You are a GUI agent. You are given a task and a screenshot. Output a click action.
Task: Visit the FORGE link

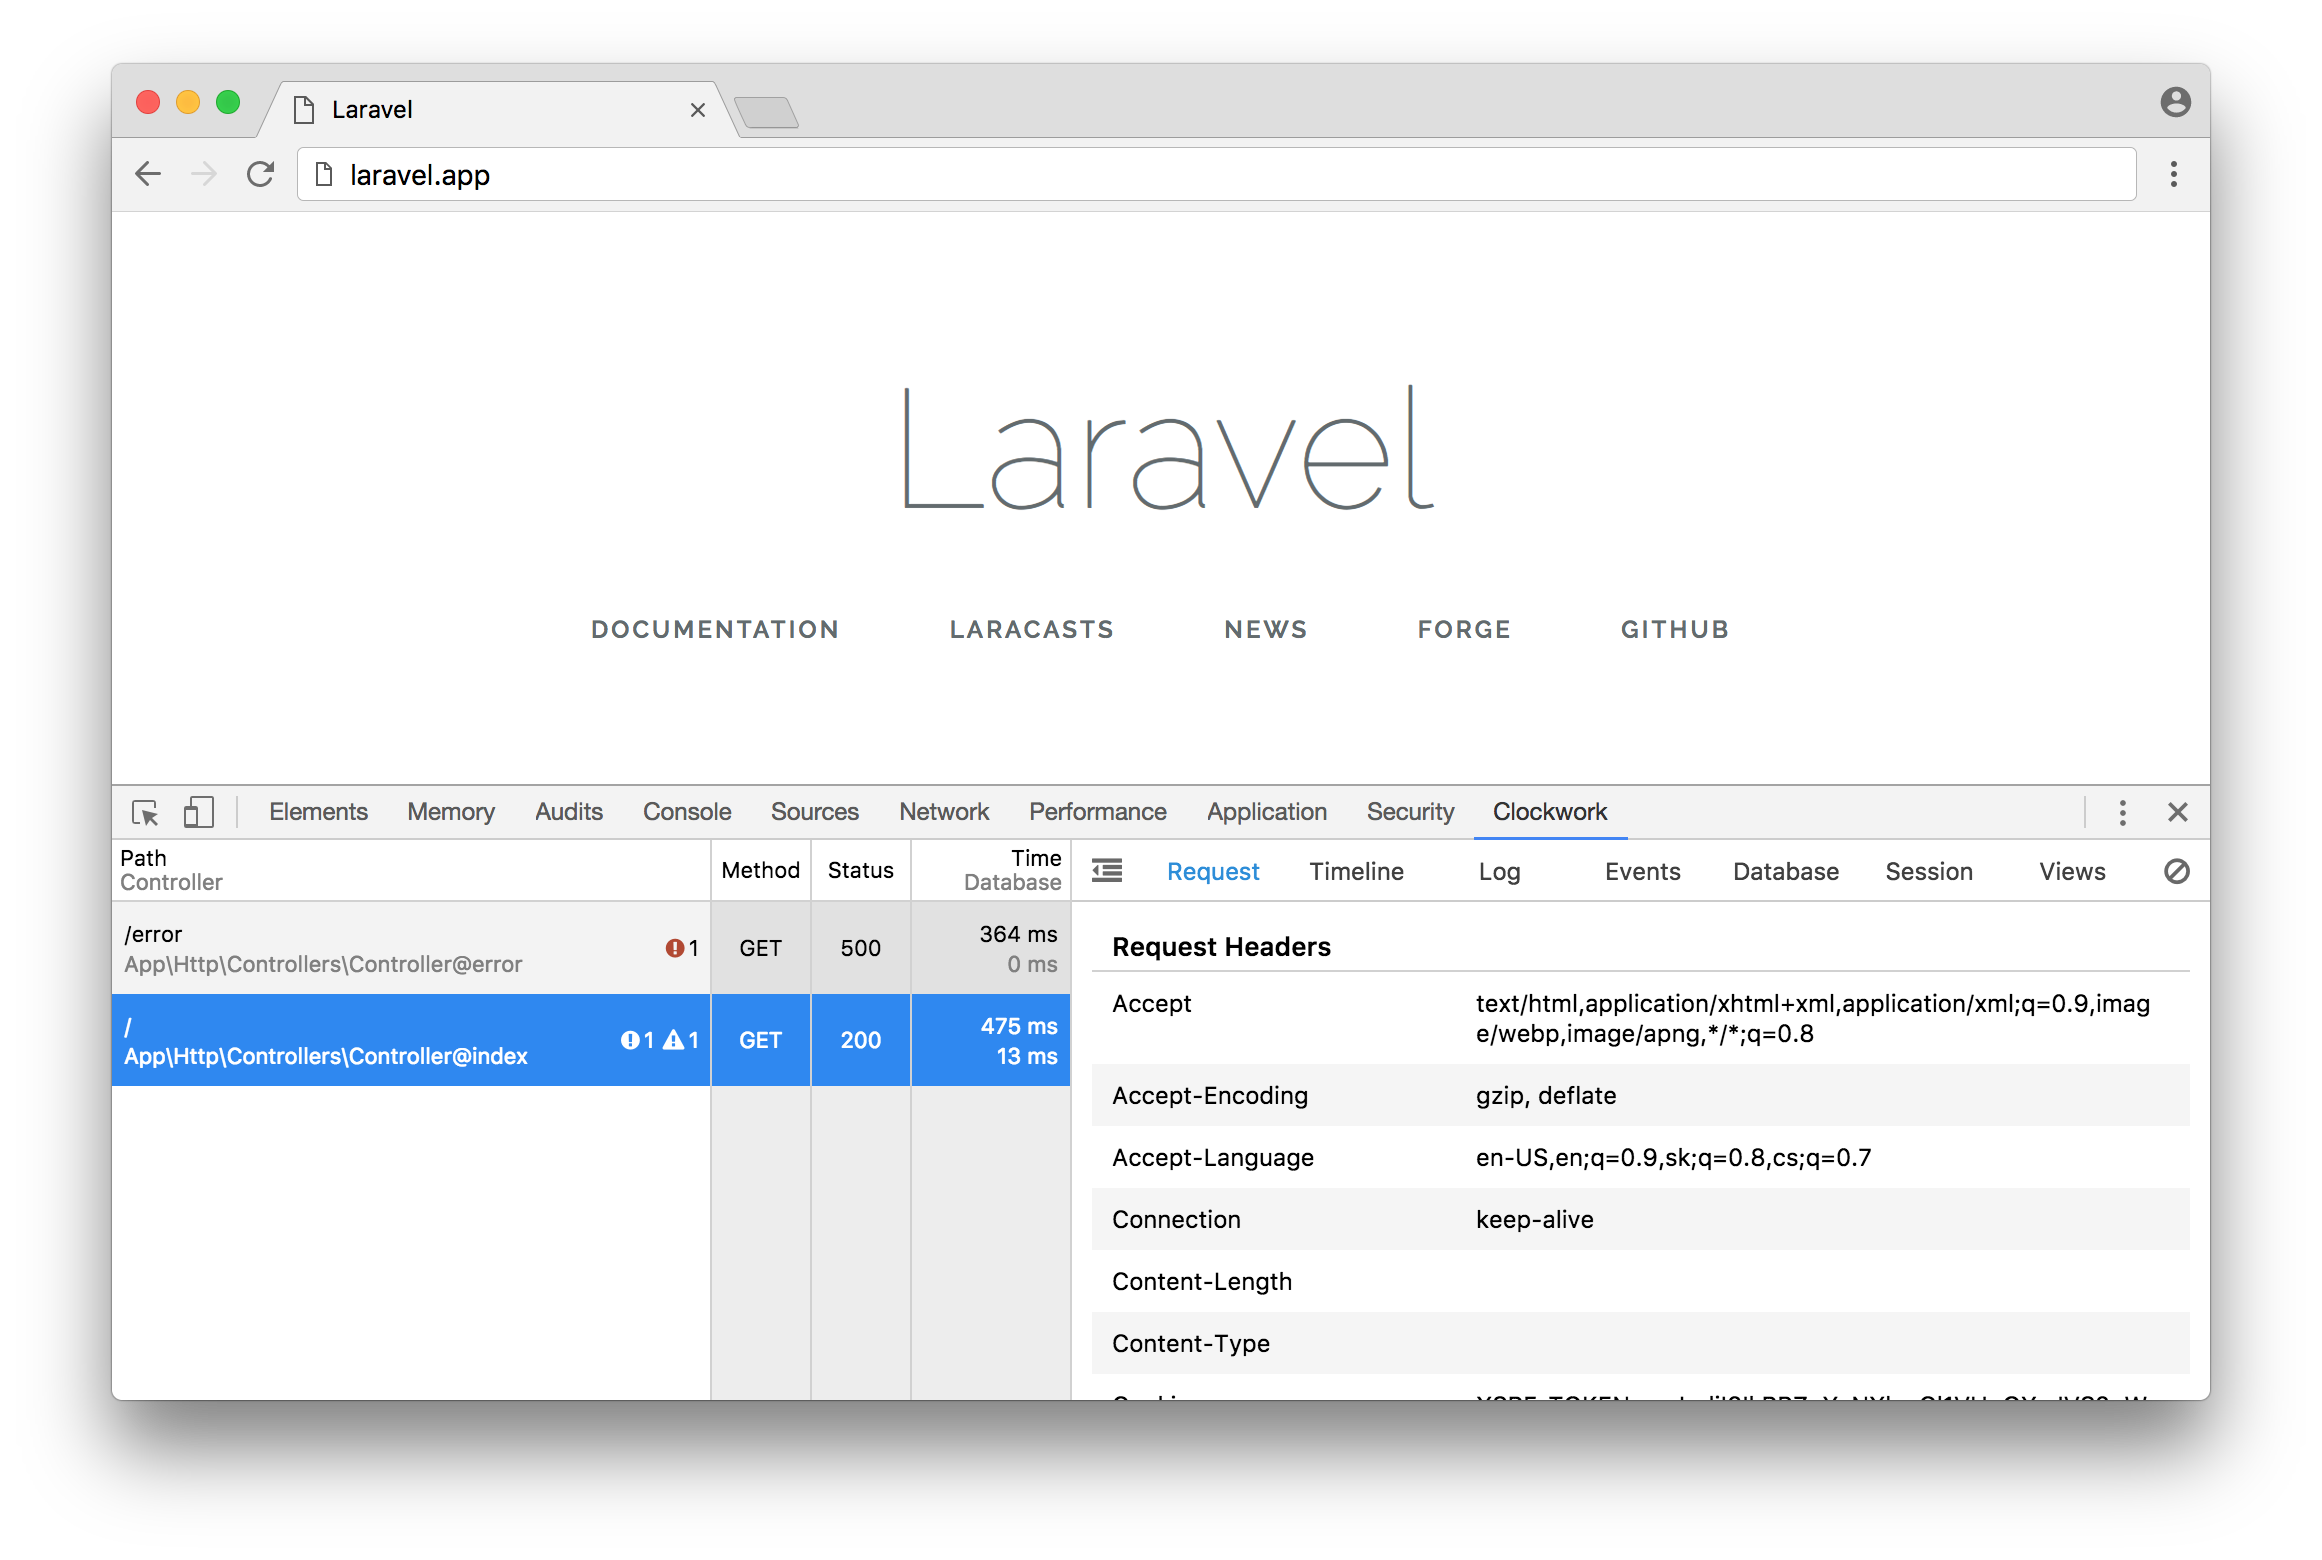[1463, 629]
